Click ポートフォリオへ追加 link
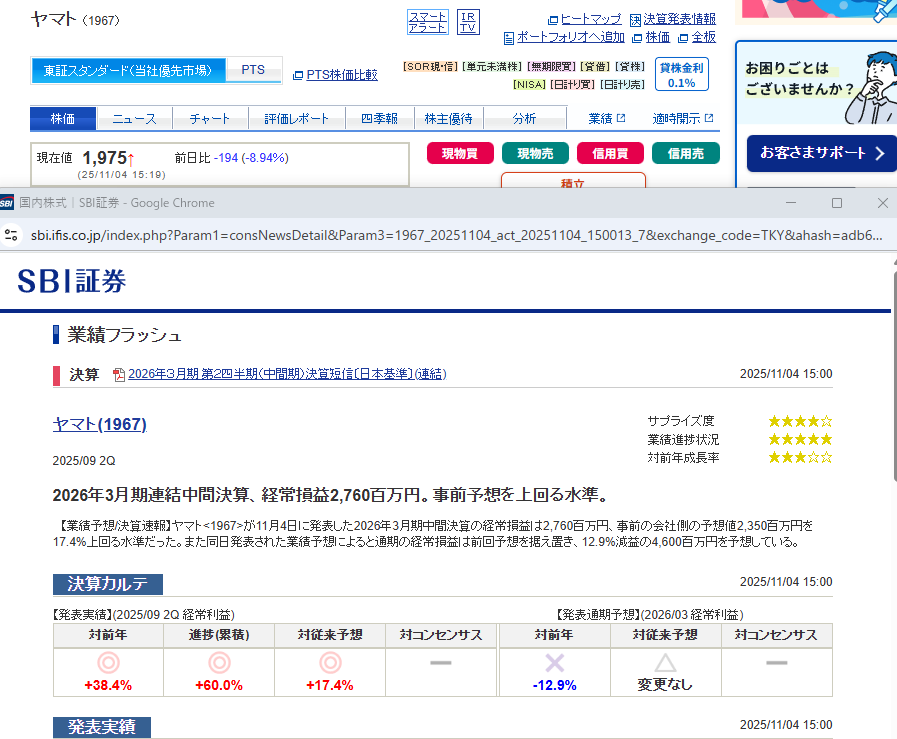Viewport: 897px width, 739px height. click(x=570, y=37)
